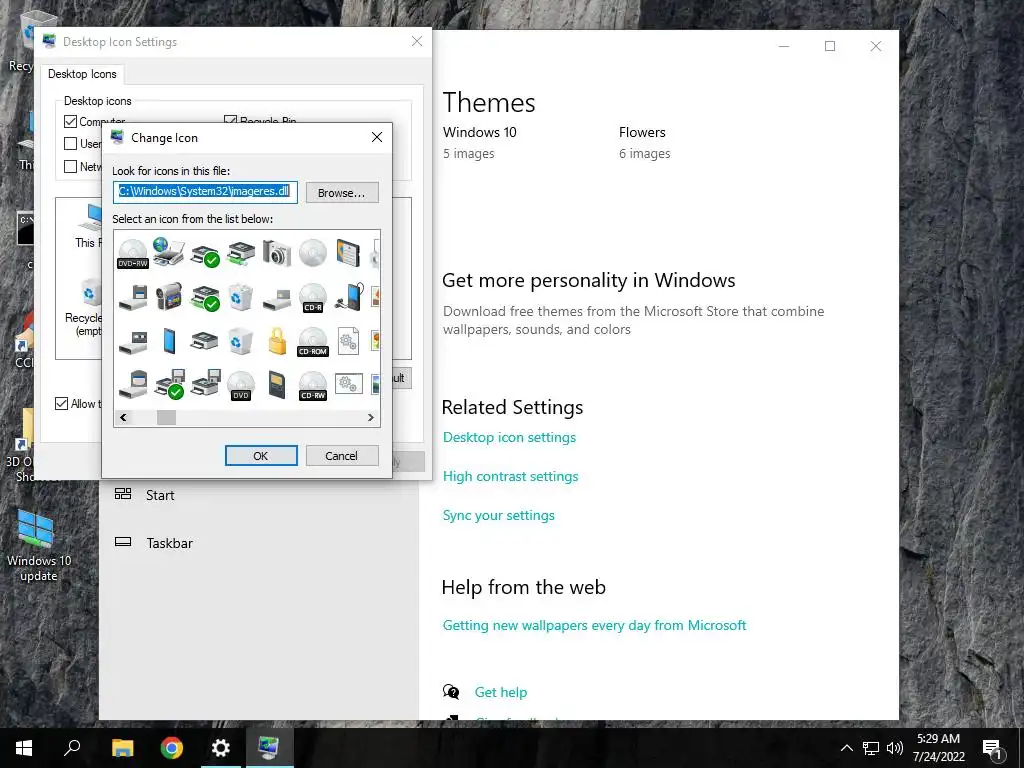Toggle the Recycle Bin checkbox
The width and height of the screenshot is (1024, 768).
230,120
